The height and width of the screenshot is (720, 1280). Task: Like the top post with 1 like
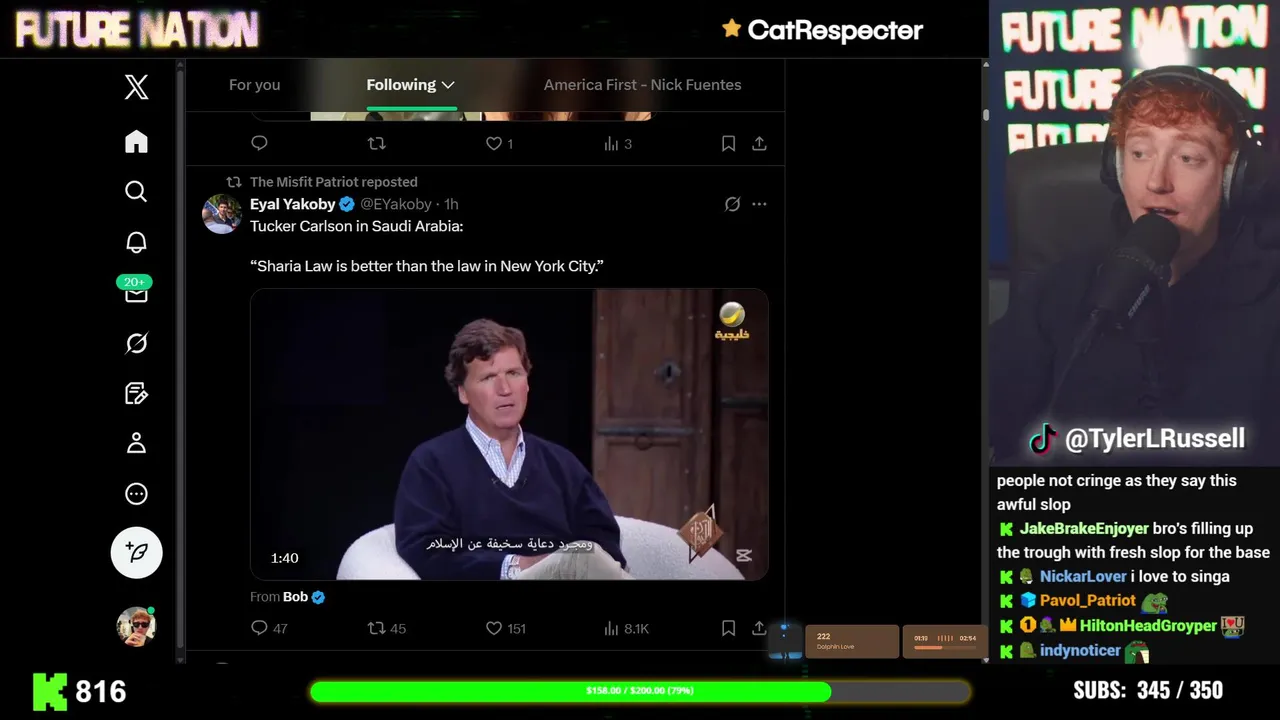click(x=499, y=144)
